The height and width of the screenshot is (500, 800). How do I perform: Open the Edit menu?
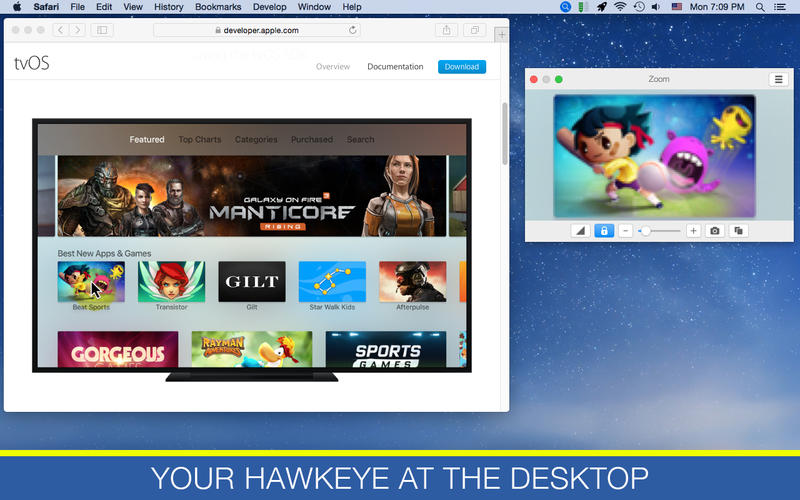104,7
